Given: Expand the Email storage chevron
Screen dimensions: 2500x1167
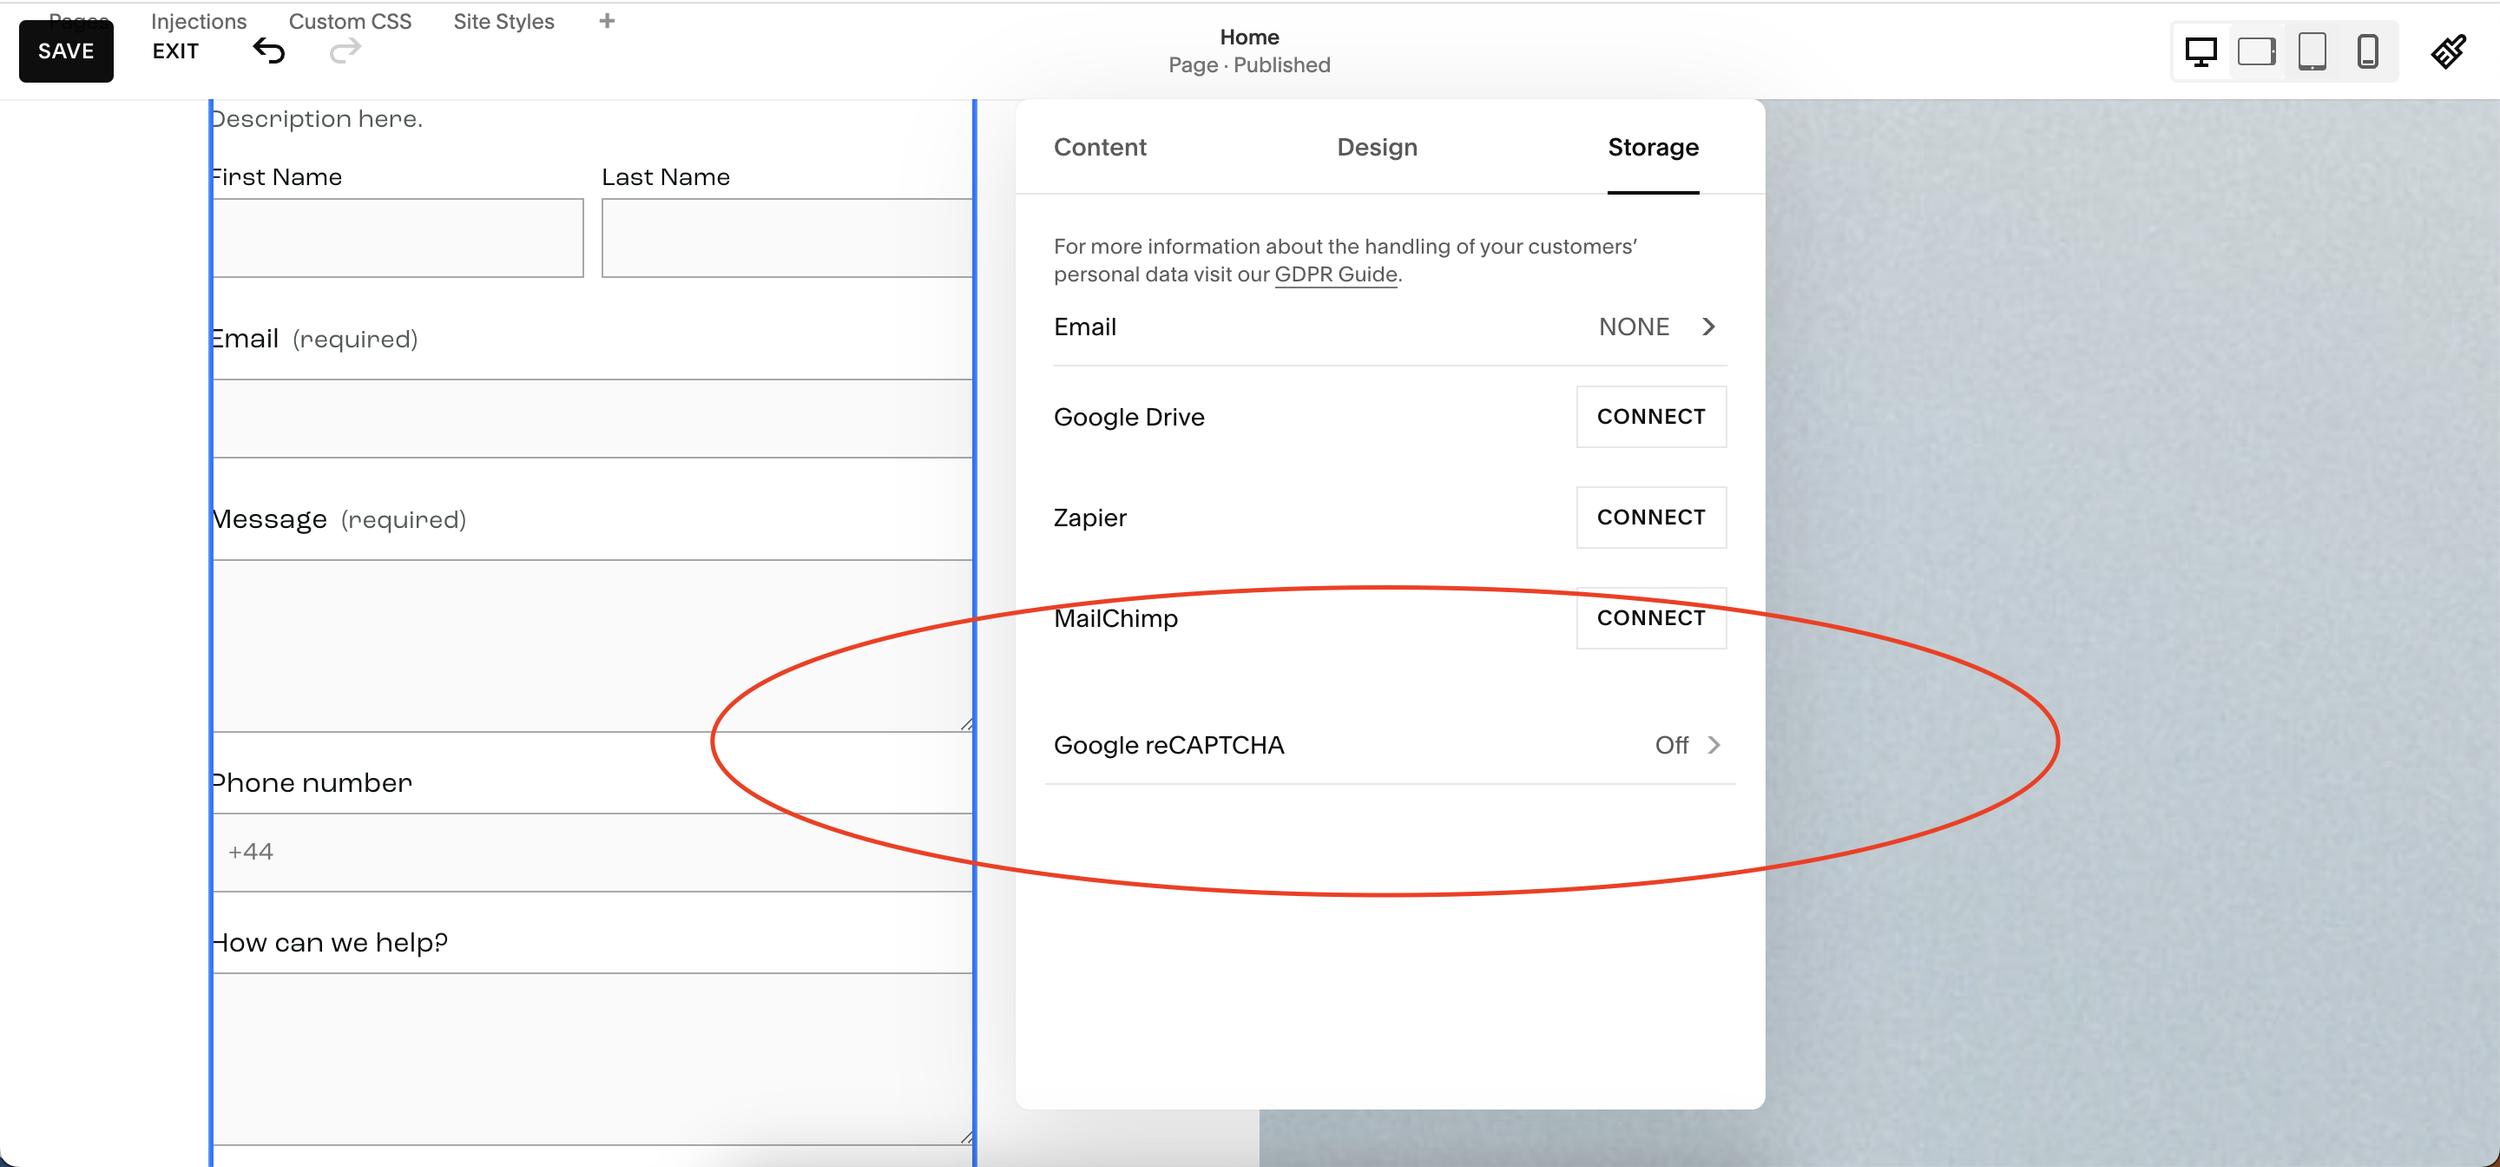Looking at the screenshot, I should tap(1708, 327).
